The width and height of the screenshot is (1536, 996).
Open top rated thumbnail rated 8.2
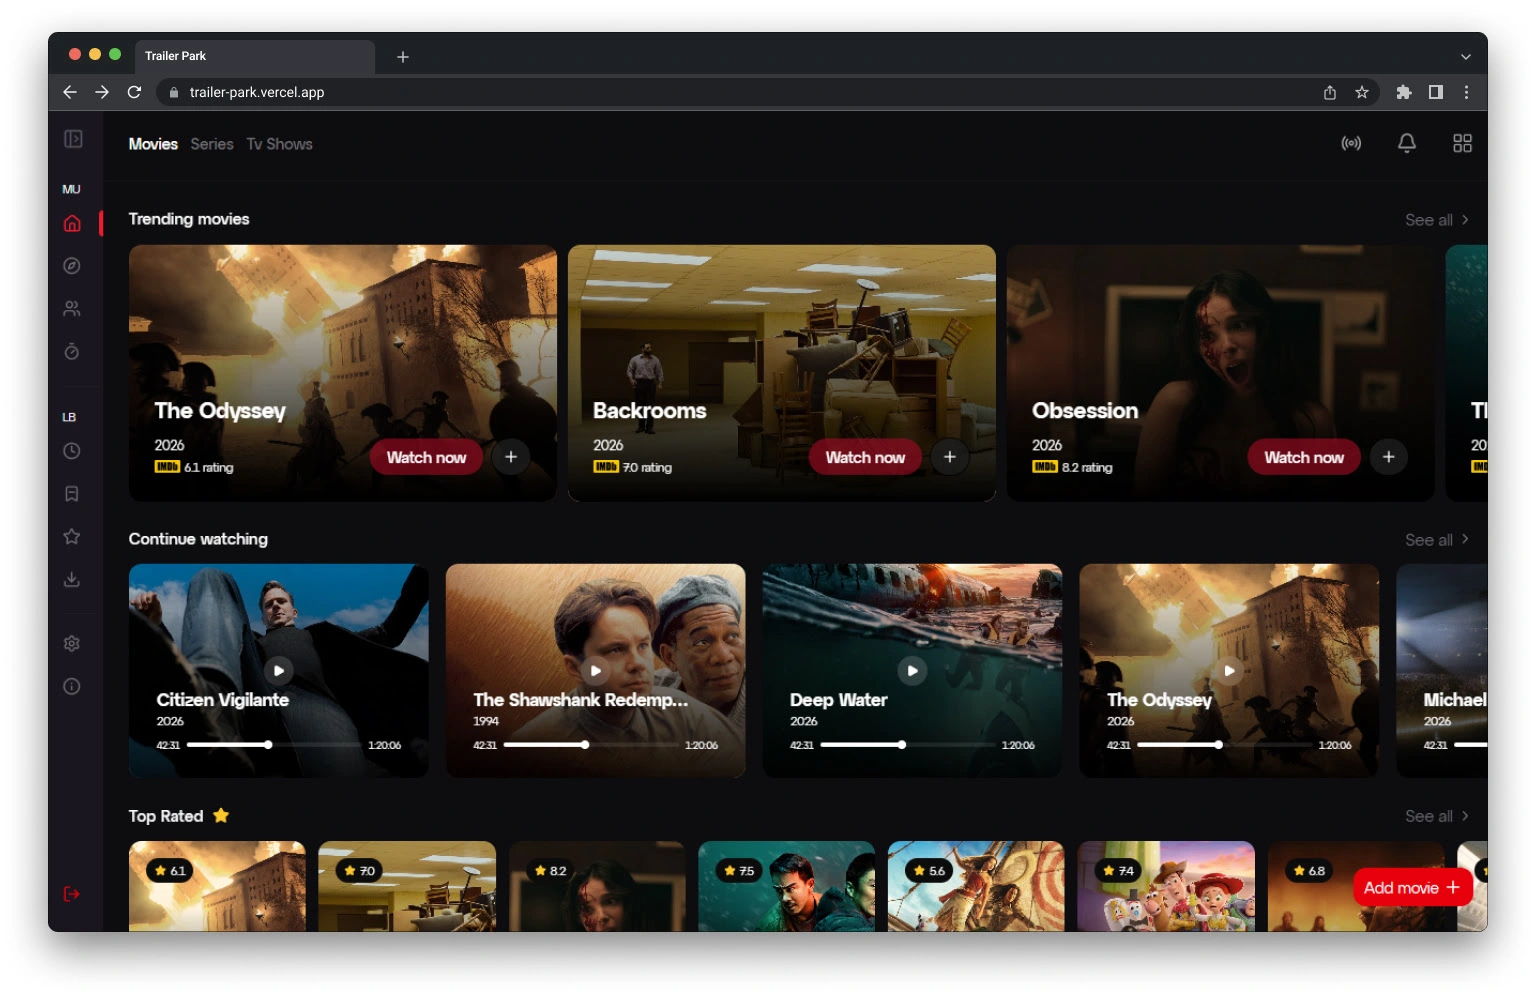pos(597,887)
